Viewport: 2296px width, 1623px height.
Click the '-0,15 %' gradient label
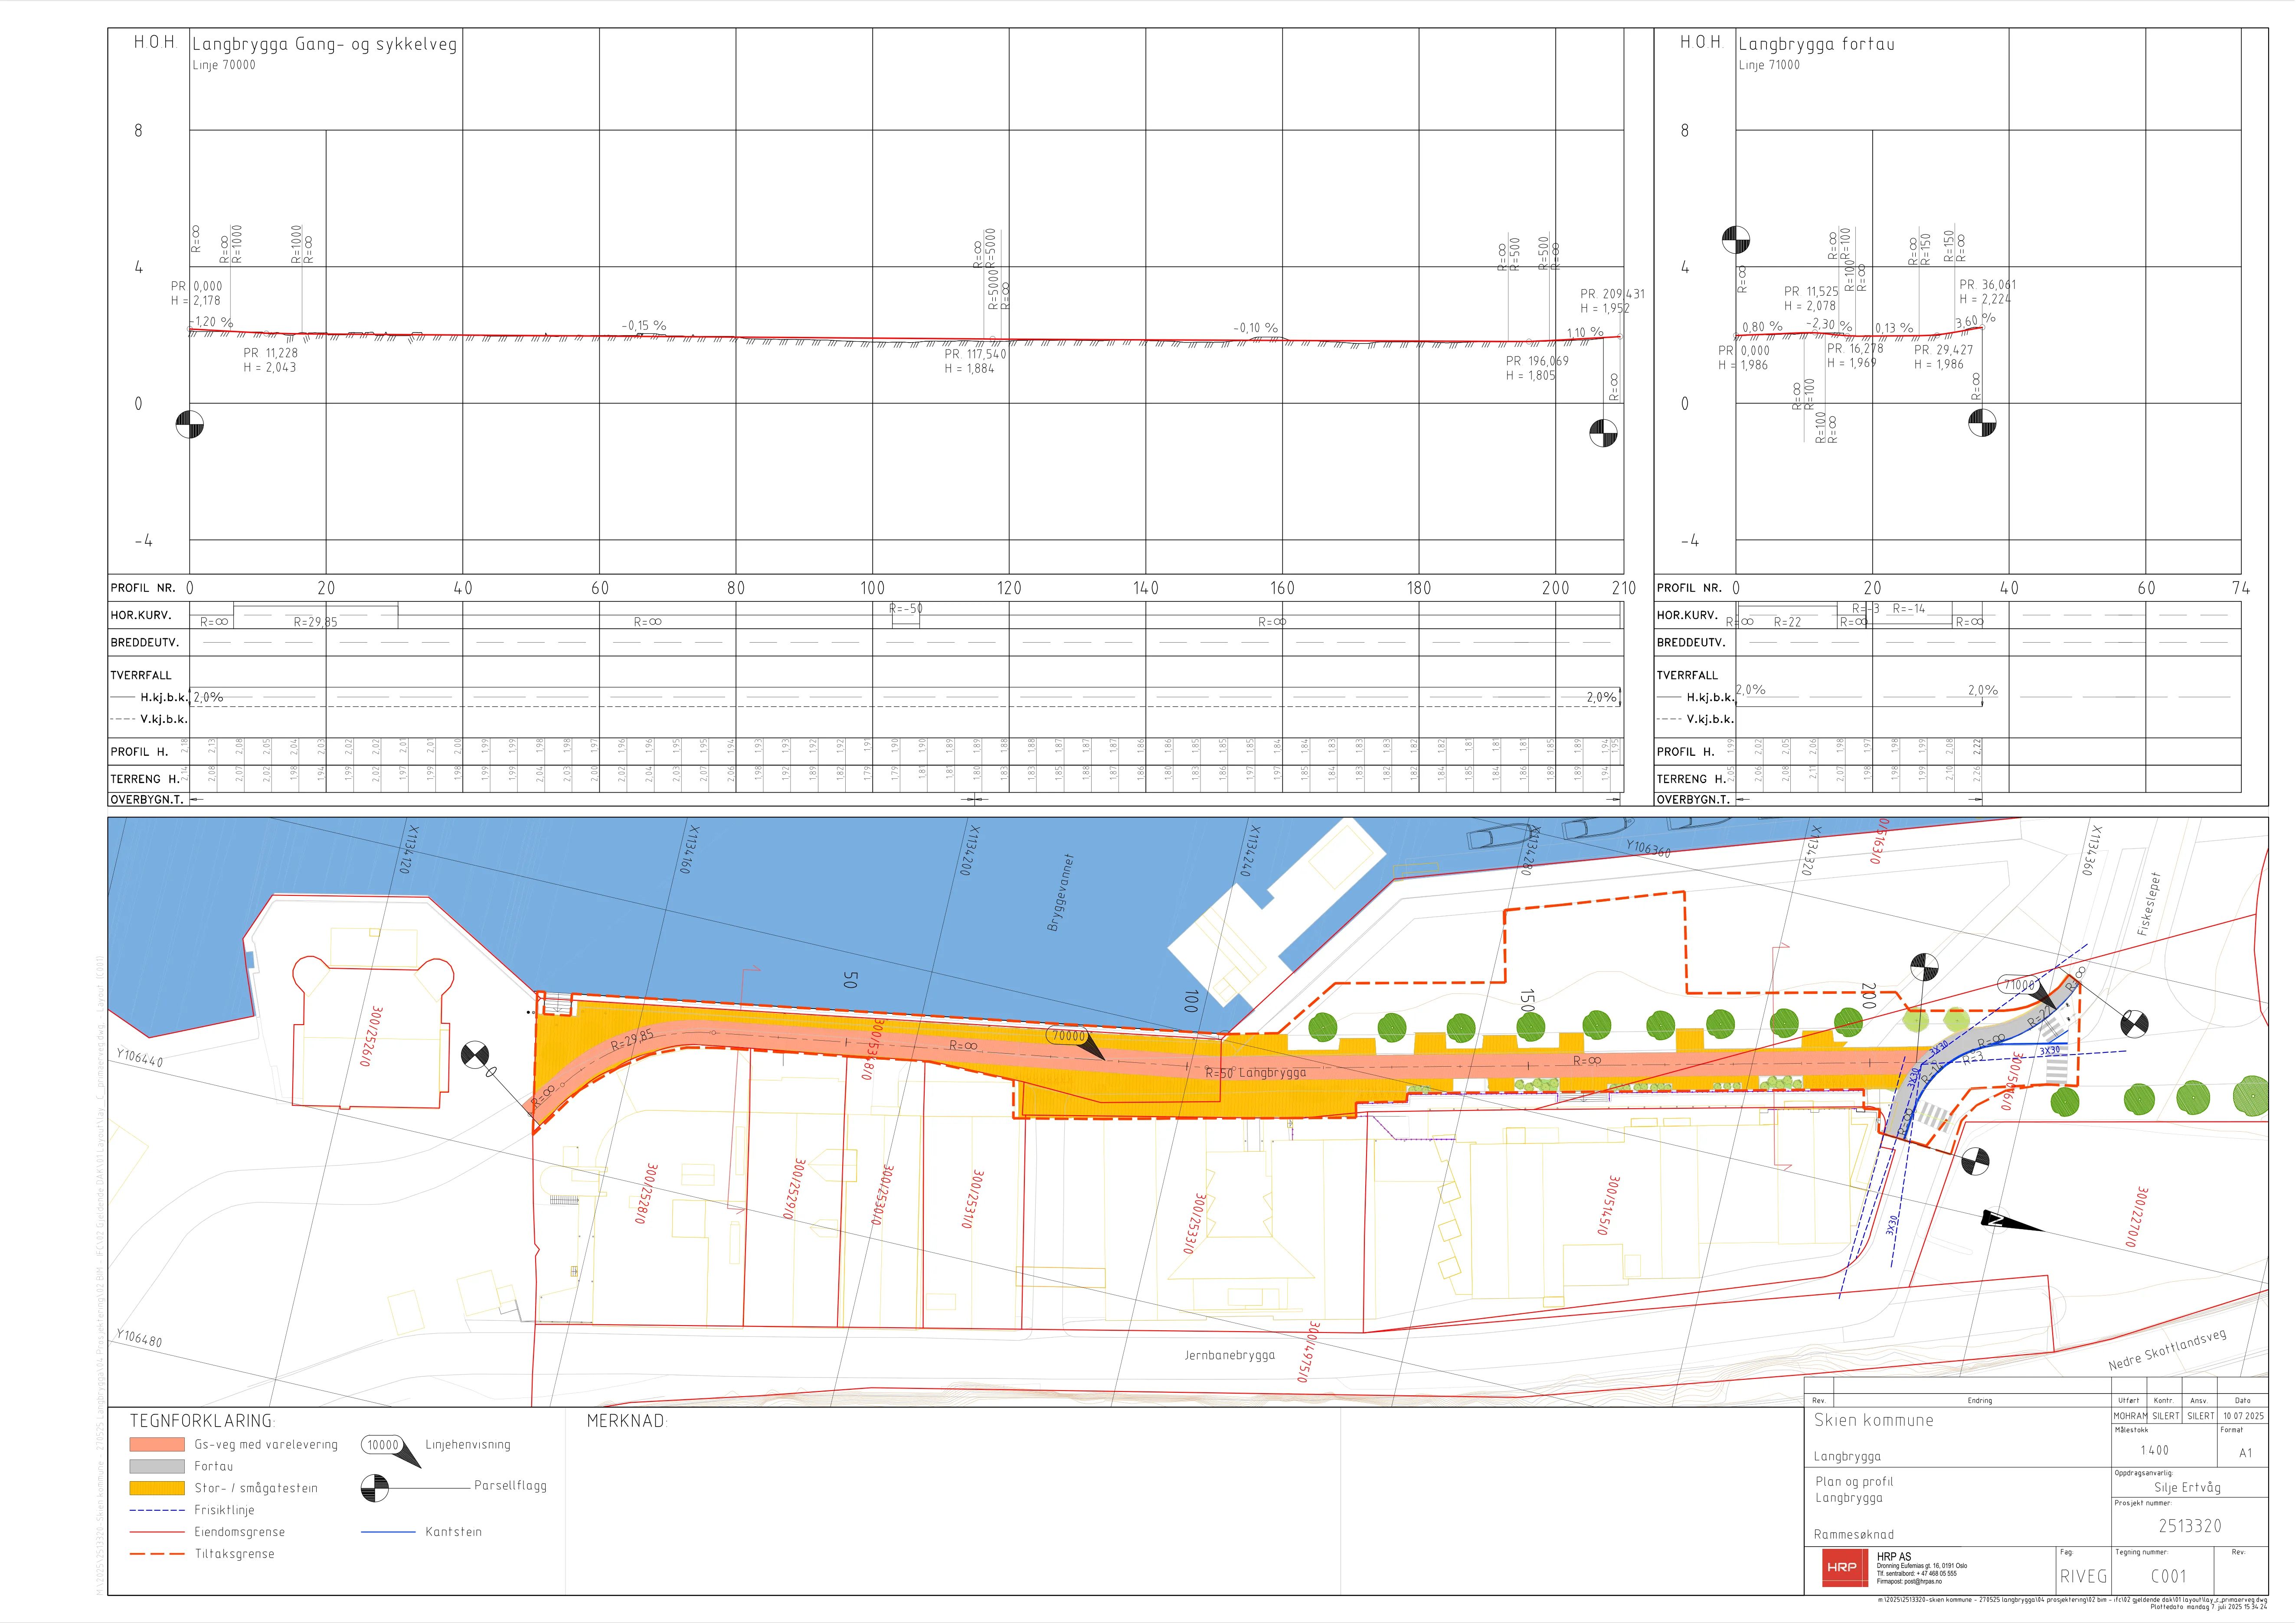(644, 326)
